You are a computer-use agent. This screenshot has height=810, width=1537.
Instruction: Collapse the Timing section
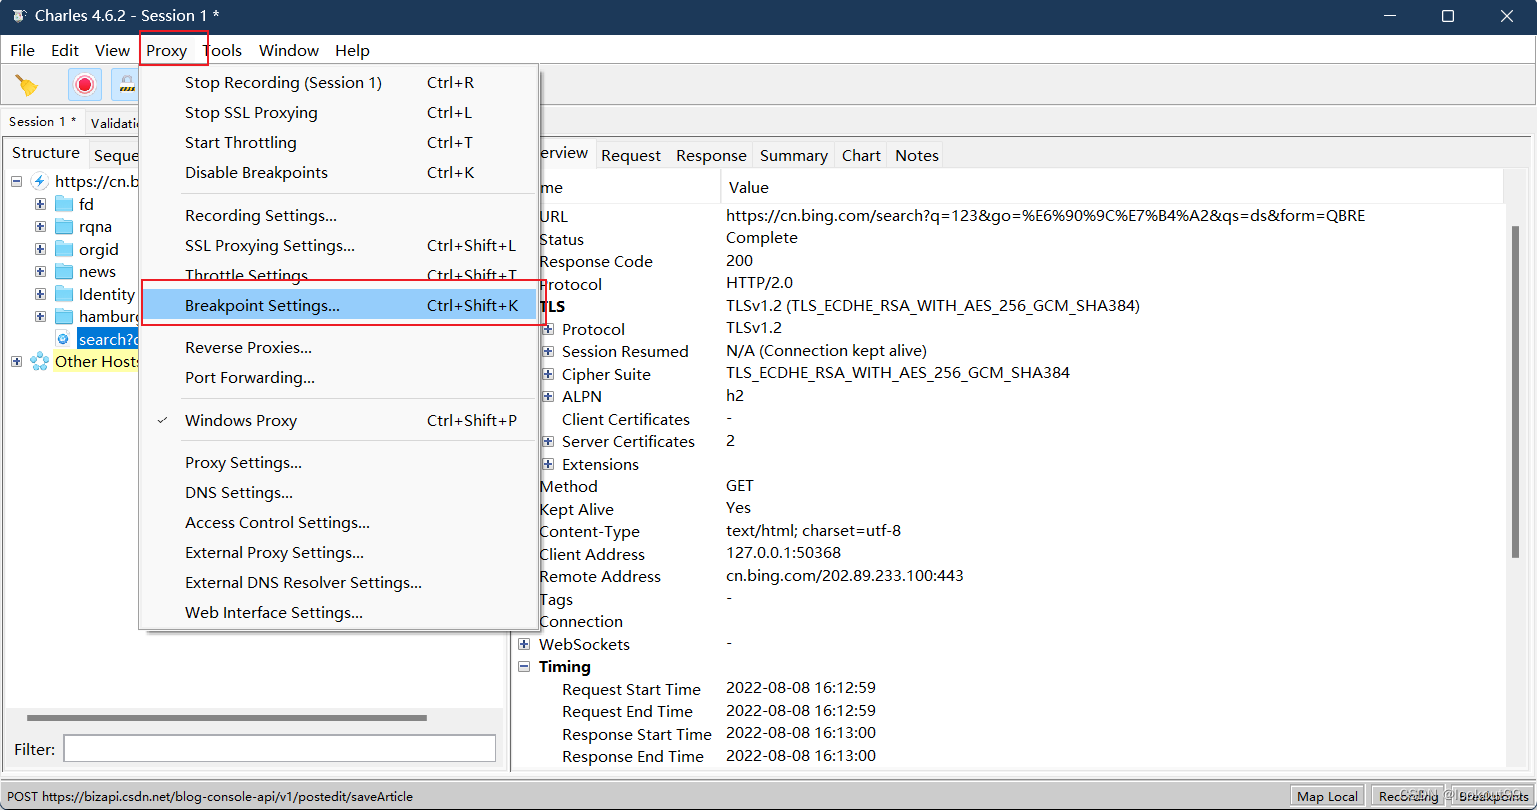coord(524,667)
